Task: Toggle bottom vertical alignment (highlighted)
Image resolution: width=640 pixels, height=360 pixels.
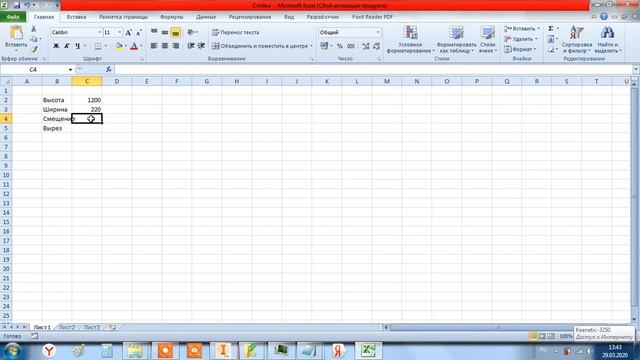Action: tap(176, 32)
